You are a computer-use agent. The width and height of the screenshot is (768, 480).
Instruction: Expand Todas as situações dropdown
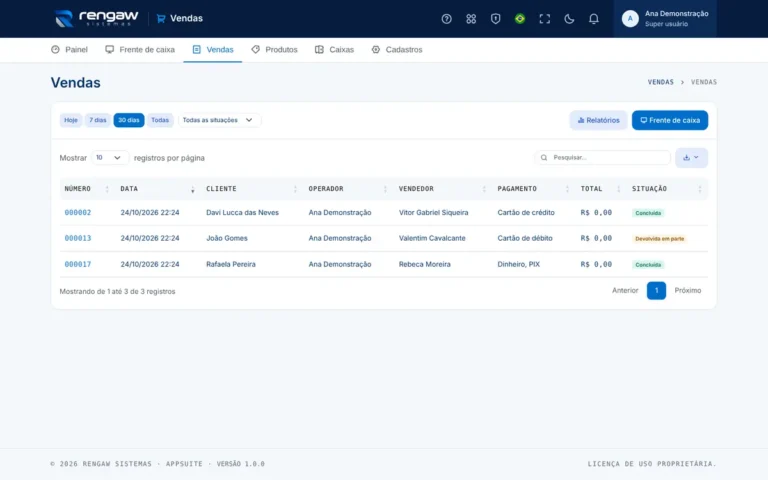(219, 120)
